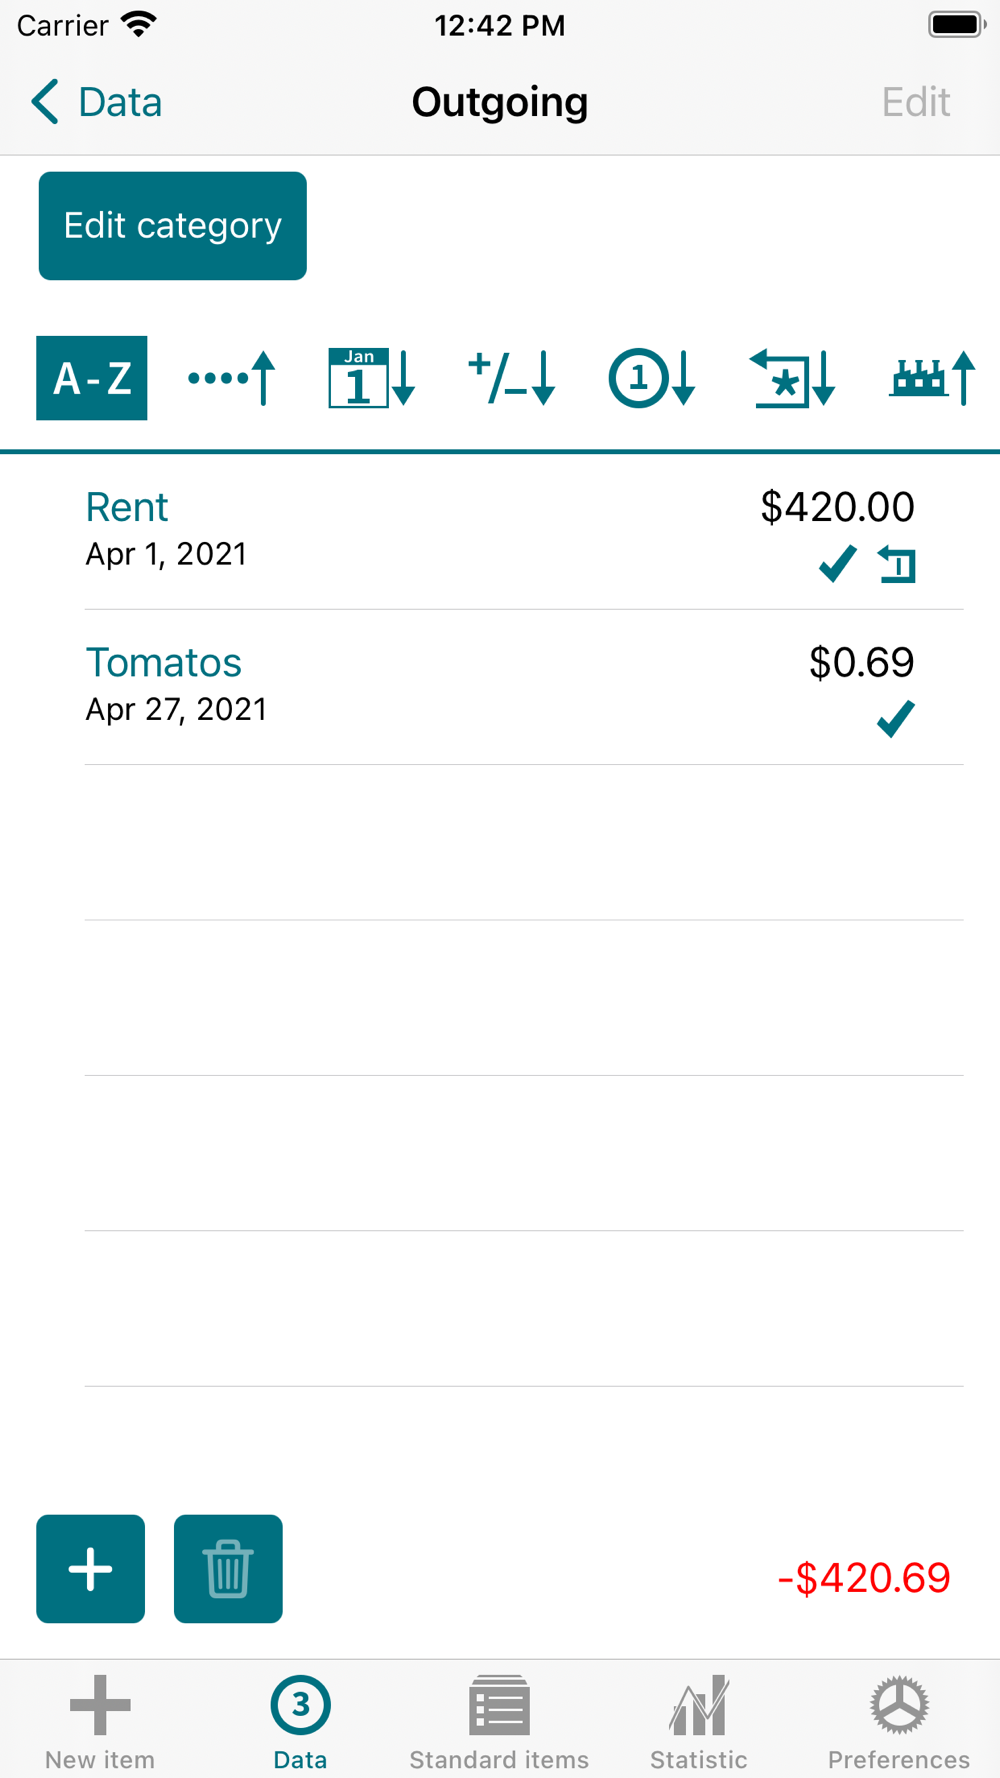
Task: Open the Preferences tab
Action: [898, 1720]
